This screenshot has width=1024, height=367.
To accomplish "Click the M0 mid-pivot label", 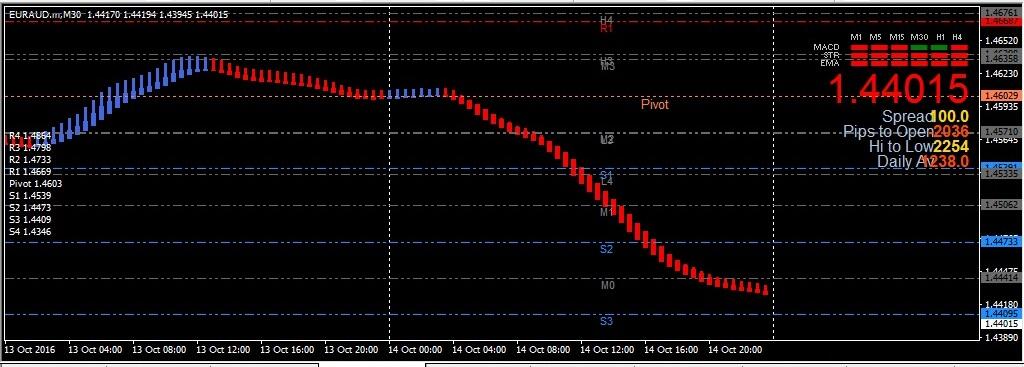I will coord(607,285).
